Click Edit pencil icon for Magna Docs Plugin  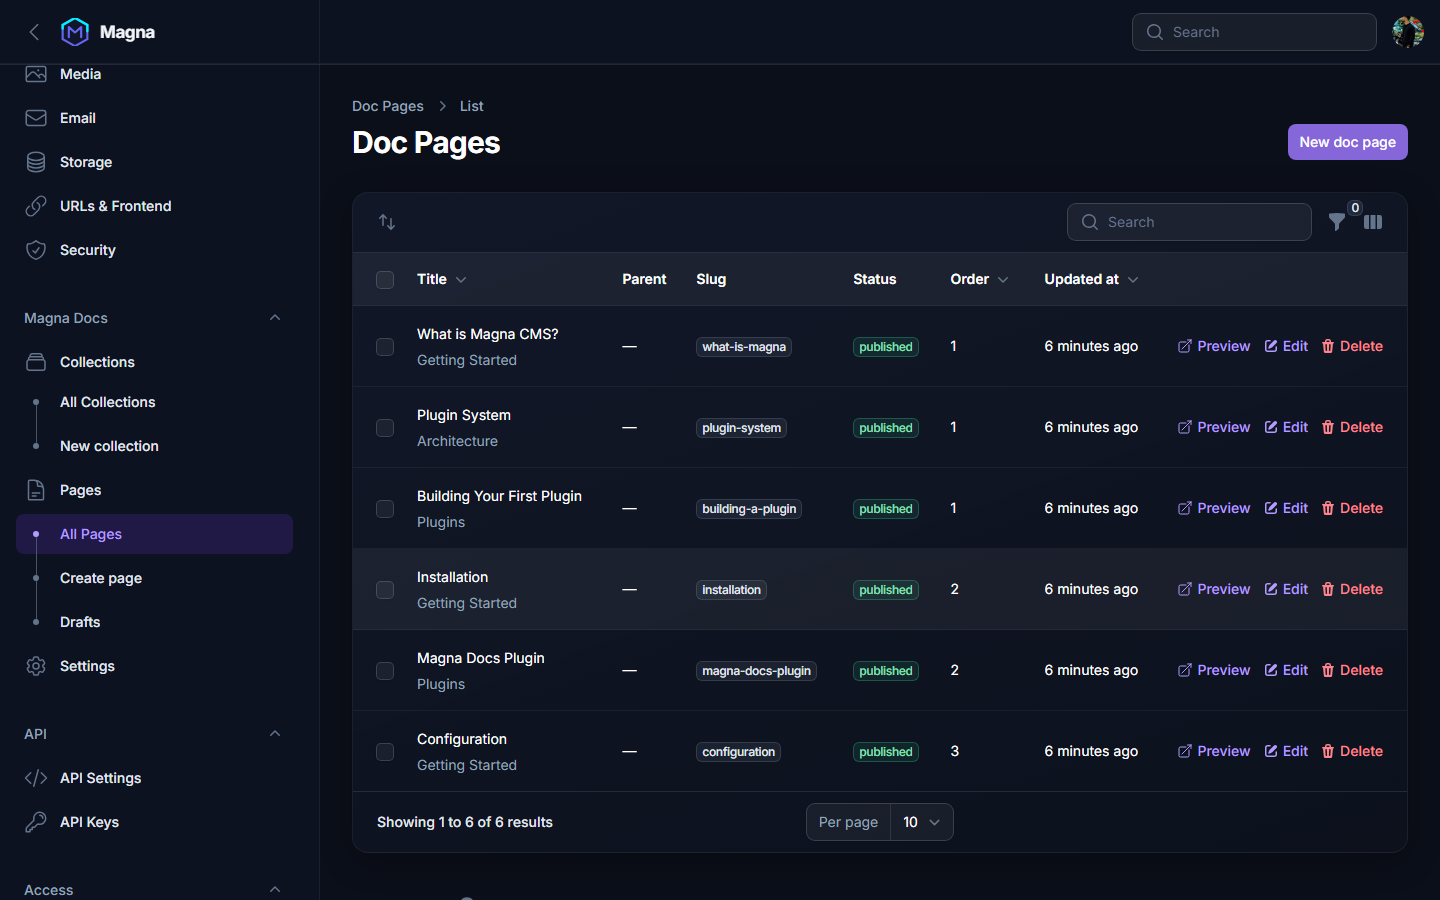[x=1271, y=670]
